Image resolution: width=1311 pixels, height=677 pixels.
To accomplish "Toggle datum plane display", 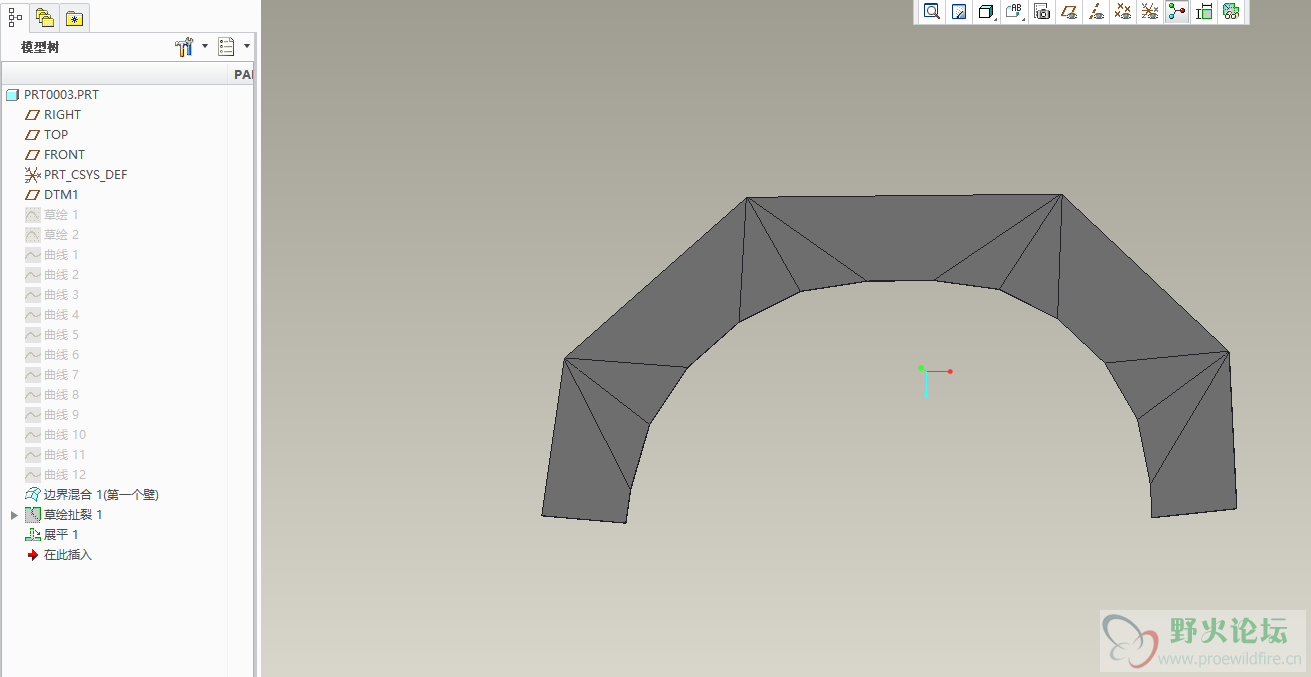I will tap(1069, 12).
